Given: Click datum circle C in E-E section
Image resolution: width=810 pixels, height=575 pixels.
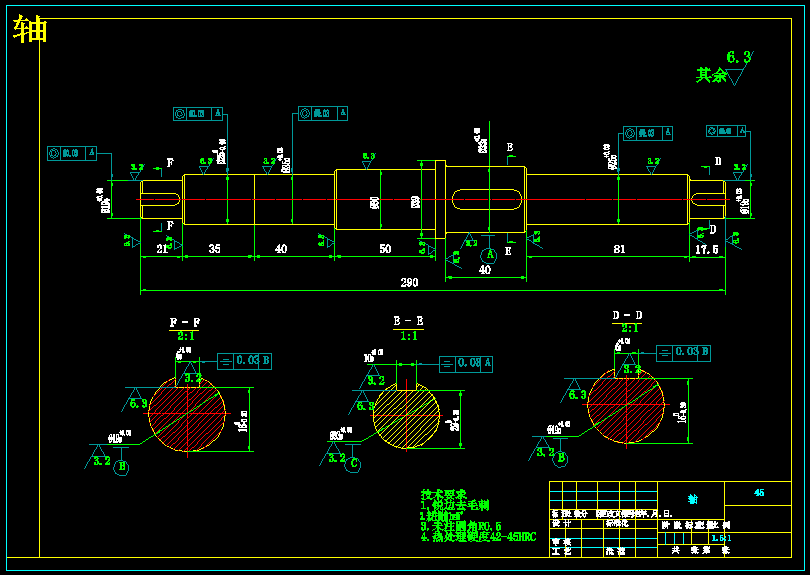Looking at the screenshot, I should click(x=353, y=464).
